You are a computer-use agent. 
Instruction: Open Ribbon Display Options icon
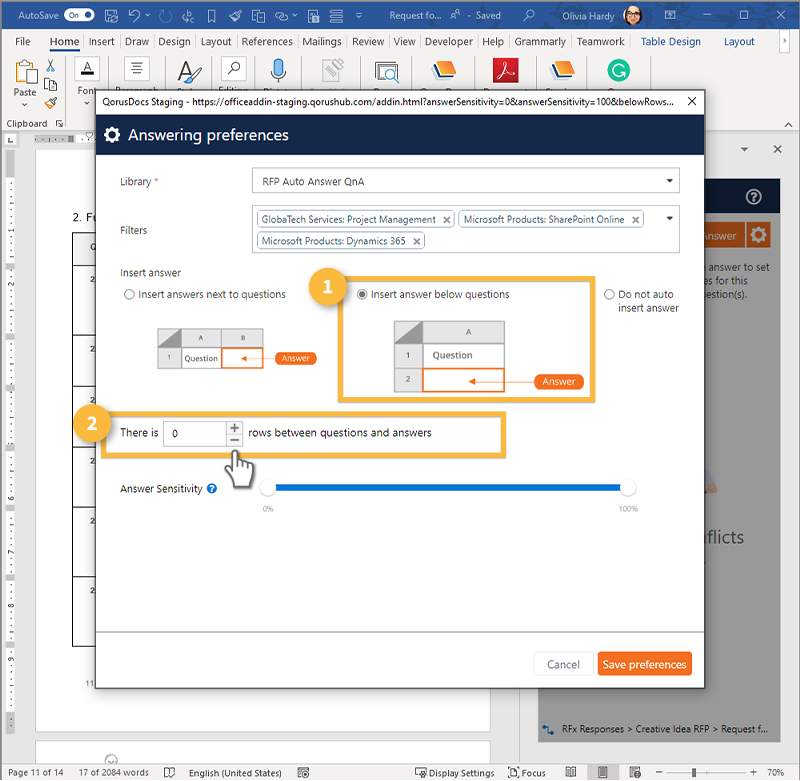(x=670, y=15)
